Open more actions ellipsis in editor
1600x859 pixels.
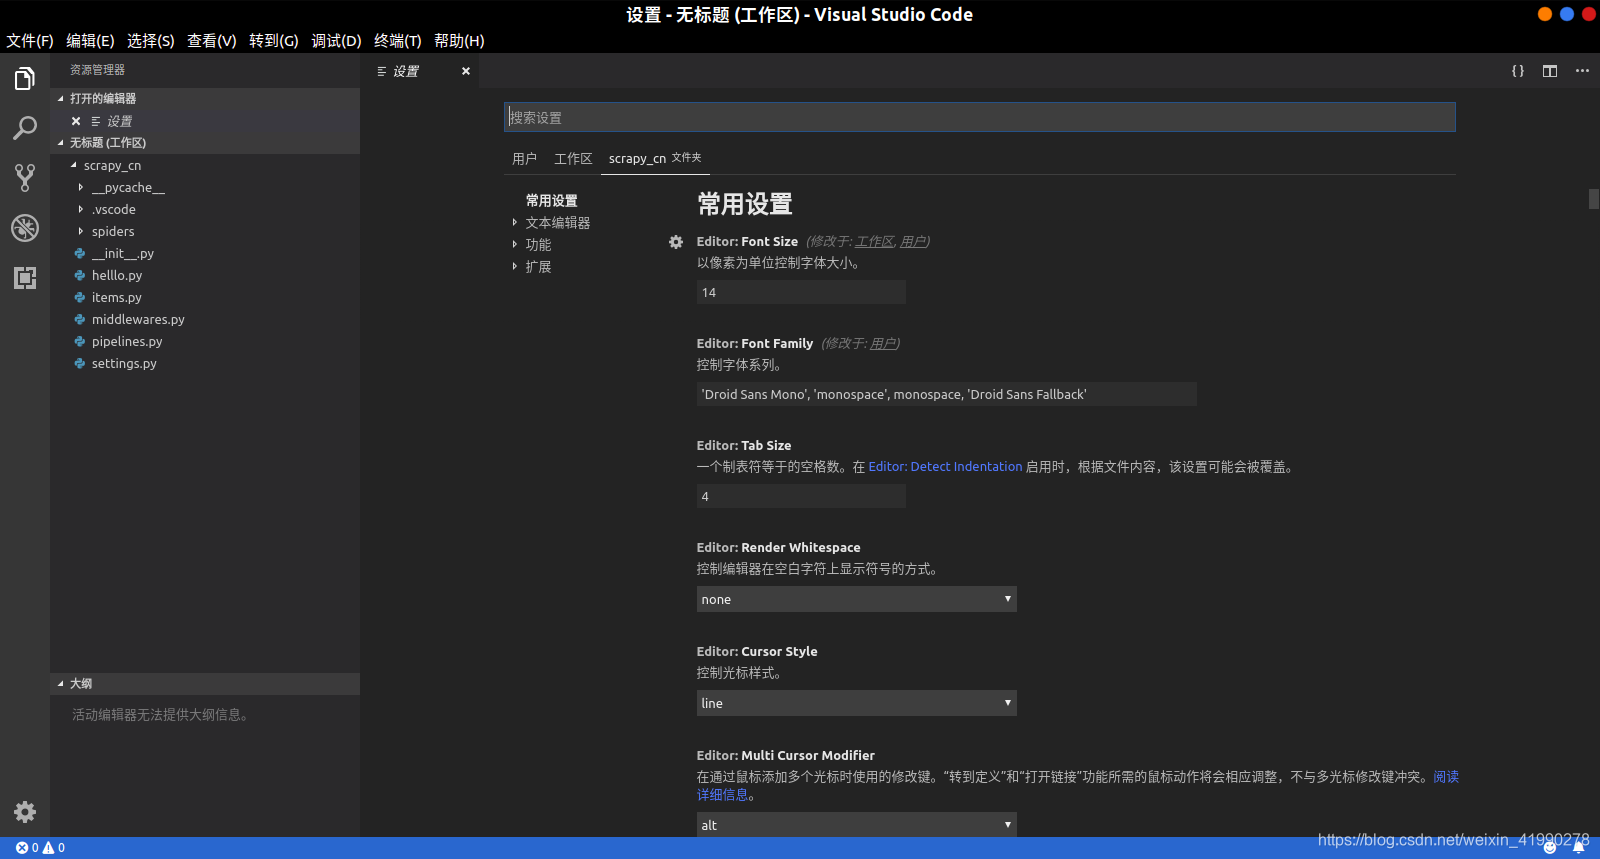(x=1582, y=71)
